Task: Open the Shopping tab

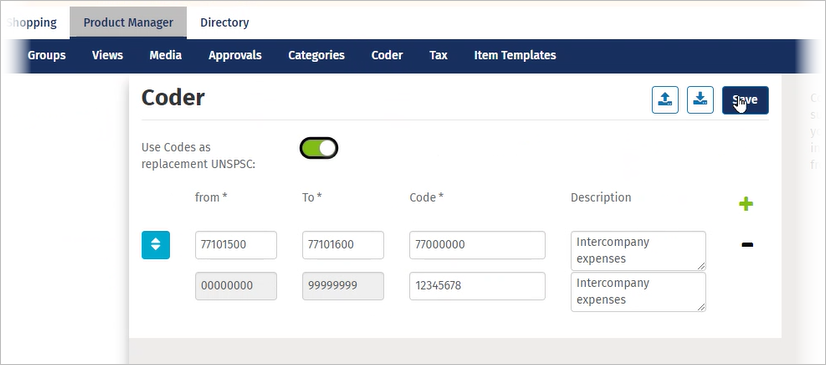Action: [x=32, y=23]
